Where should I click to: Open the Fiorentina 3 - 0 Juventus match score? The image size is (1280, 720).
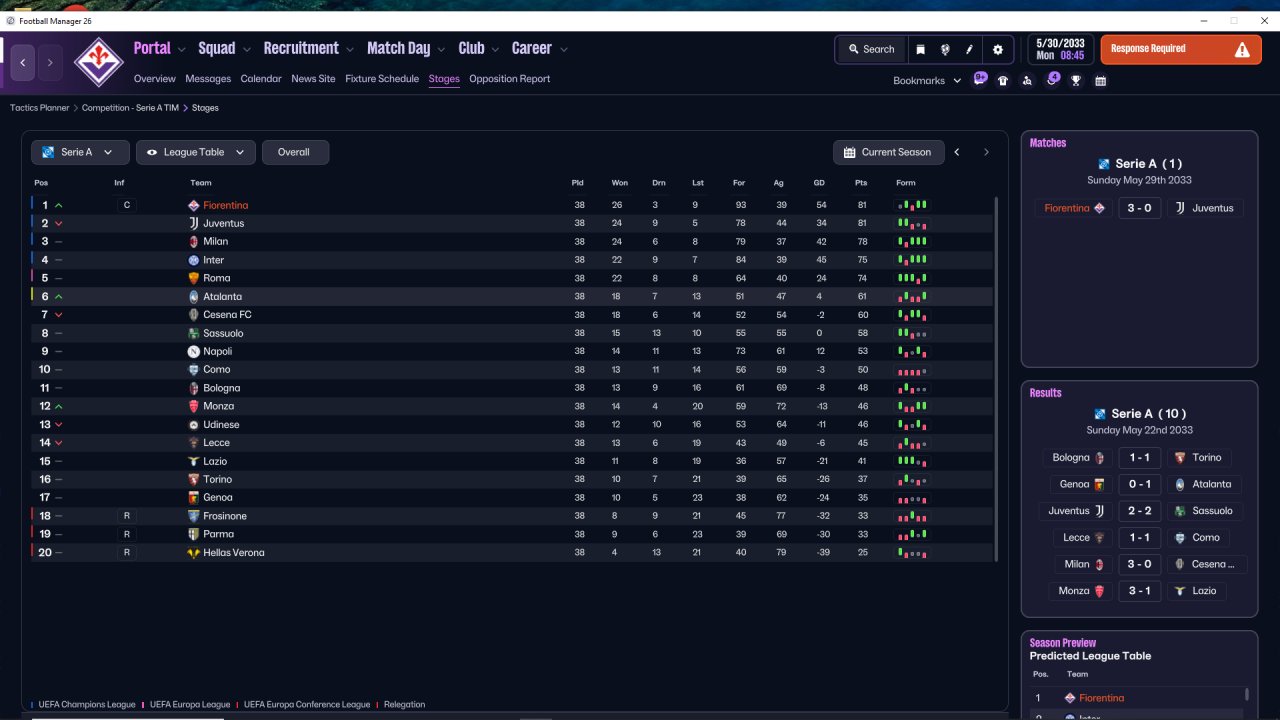tap(1139, 208)
